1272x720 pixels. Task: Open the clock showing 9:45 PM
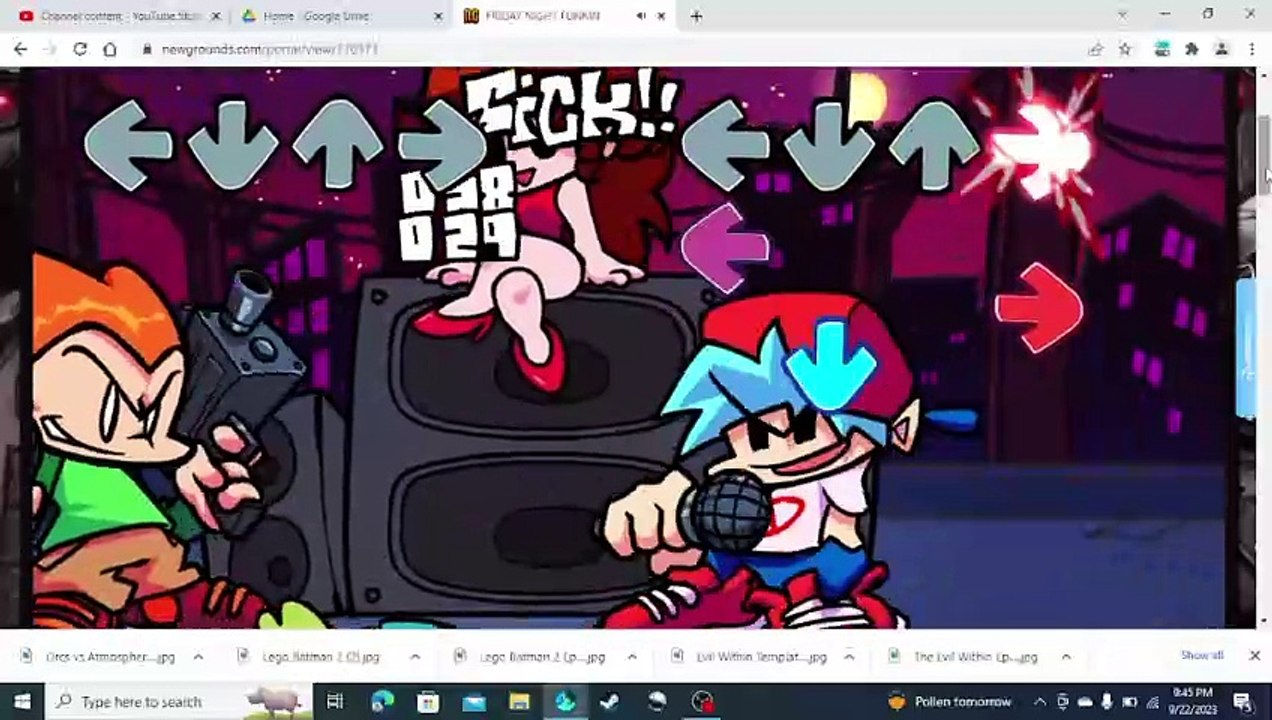point(1194,701)
